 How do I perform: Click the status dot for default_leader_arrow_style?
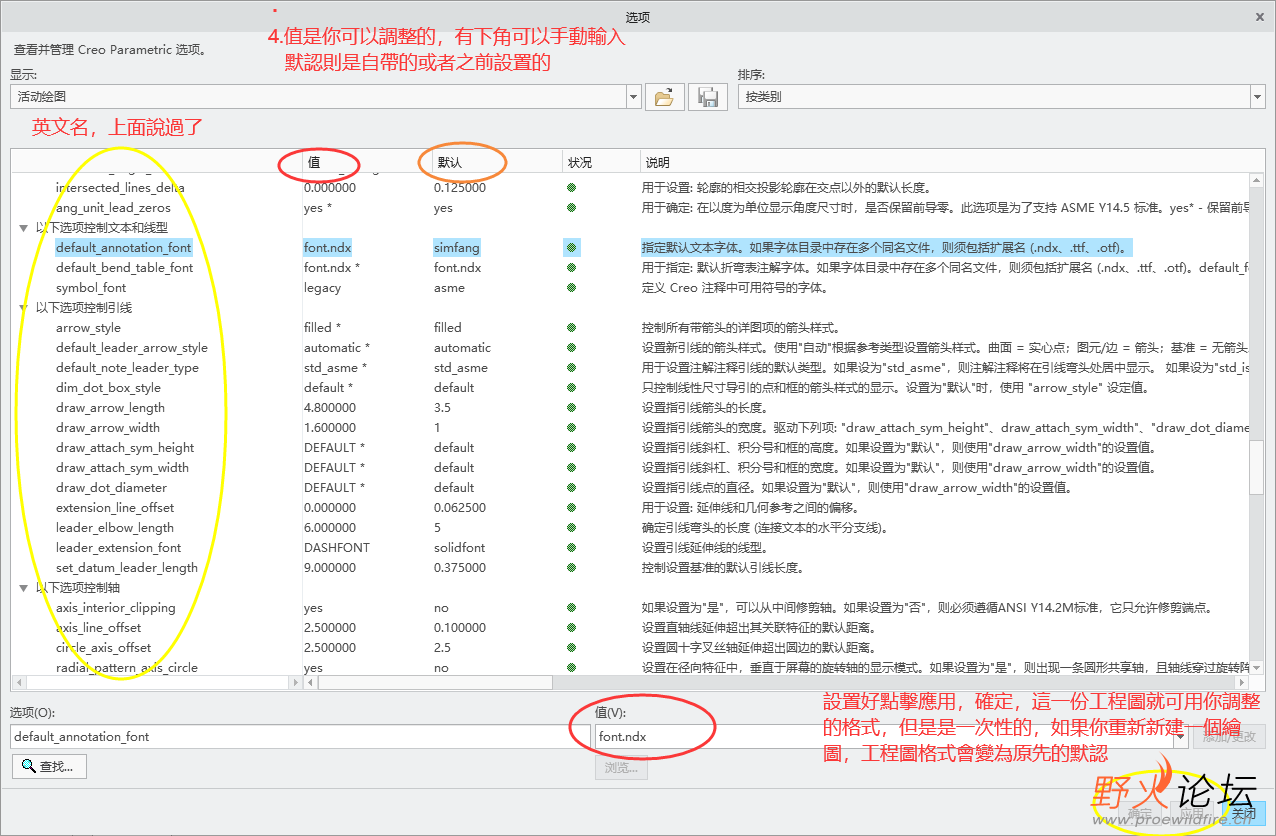[x=571, y=348]
